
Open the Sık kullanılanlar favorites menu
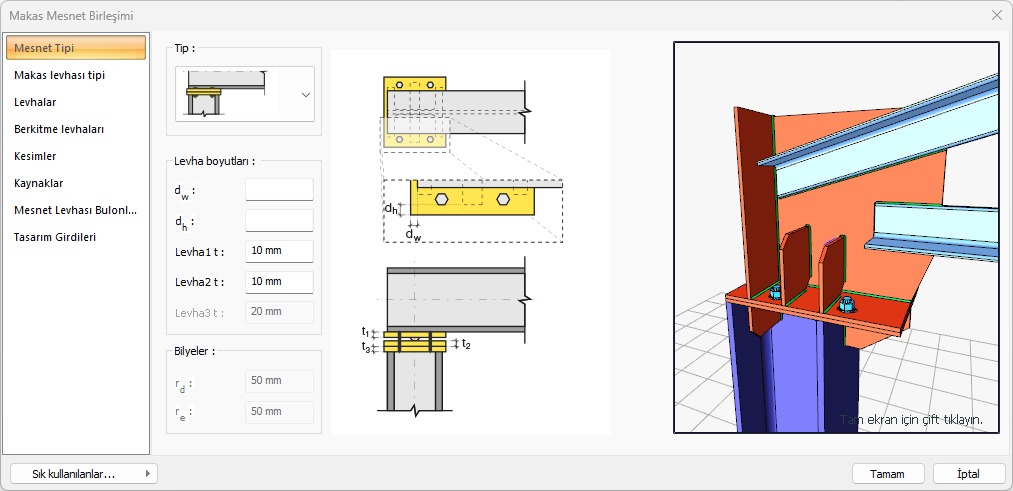click(x=83, y=474)
